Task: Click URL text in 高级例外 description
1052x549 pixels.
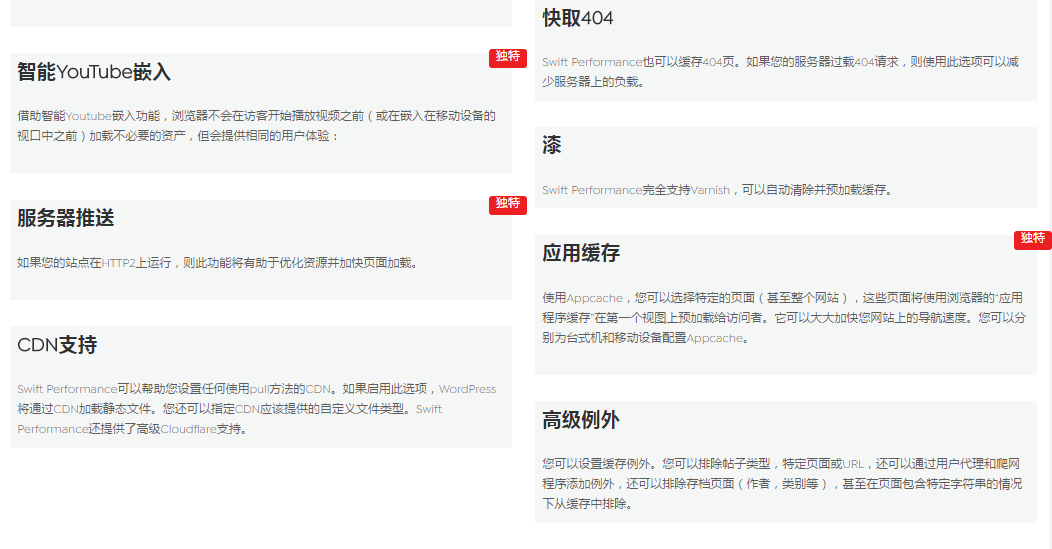Action: click(853, 464)
